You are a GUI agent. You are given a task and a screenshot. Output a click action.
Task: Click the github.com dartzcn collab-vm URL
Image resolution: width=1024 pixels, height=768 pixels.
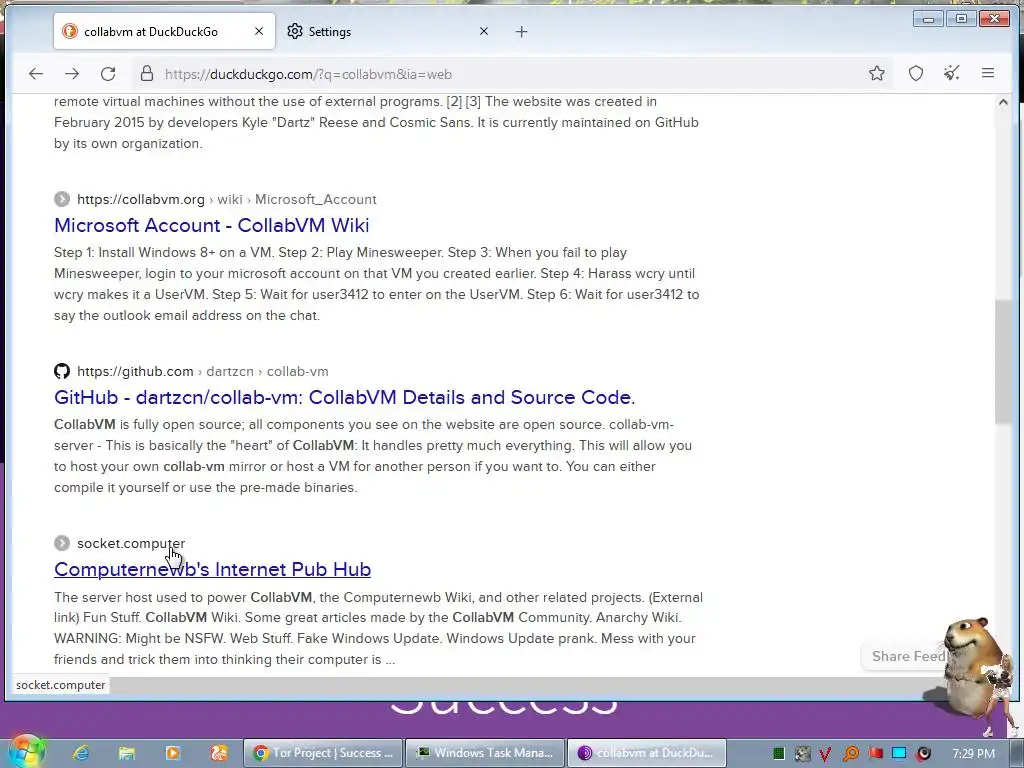click(202, 372)
